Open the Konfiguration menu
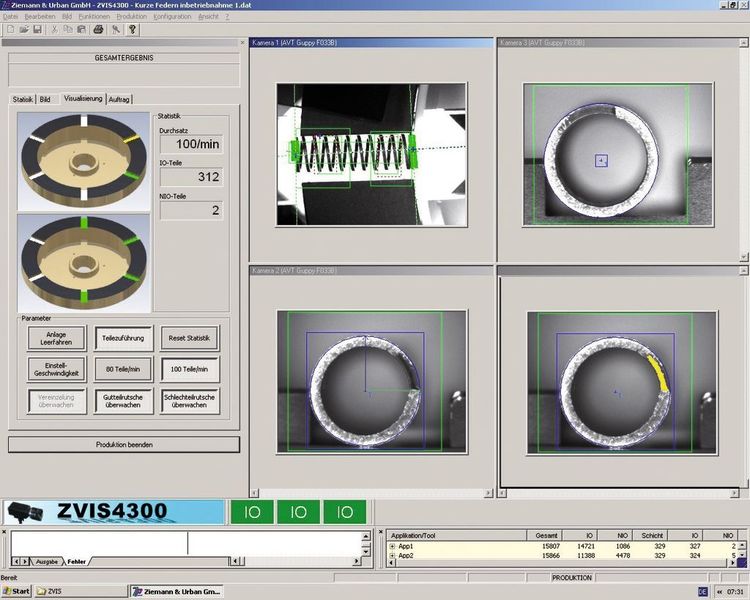This screenshot has height=600, width=750. 172,17
